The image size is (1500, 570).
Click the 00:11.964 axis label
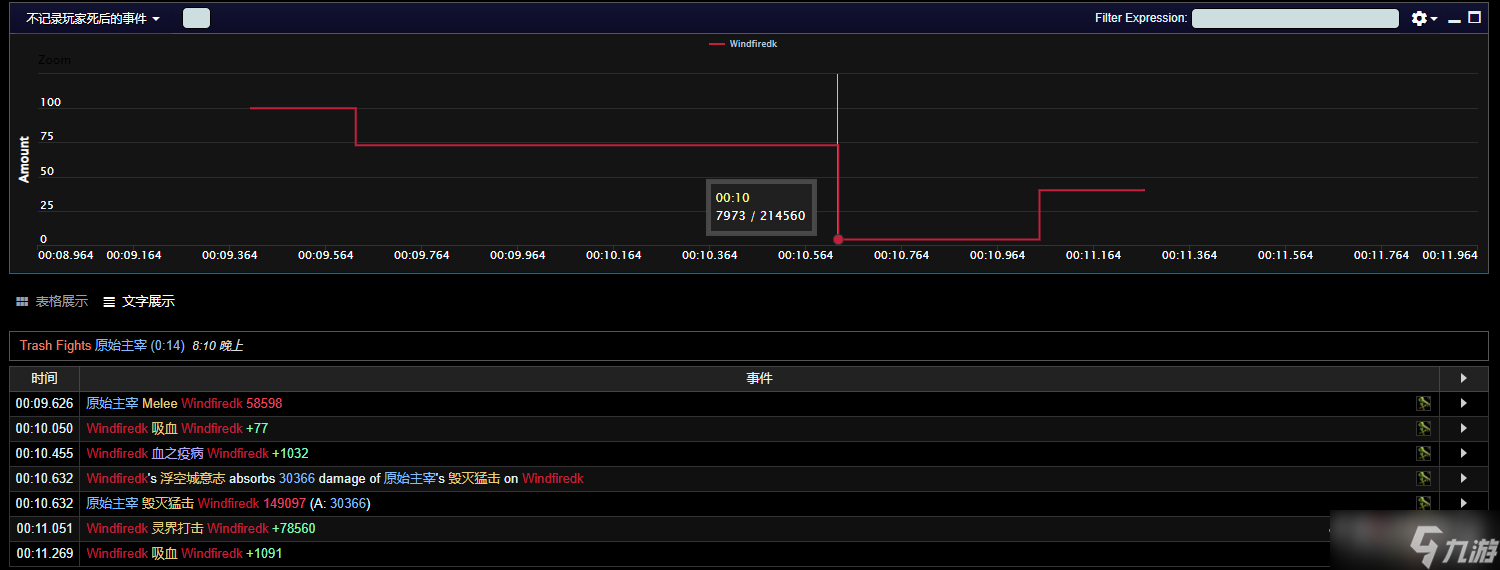(1450, 255)
